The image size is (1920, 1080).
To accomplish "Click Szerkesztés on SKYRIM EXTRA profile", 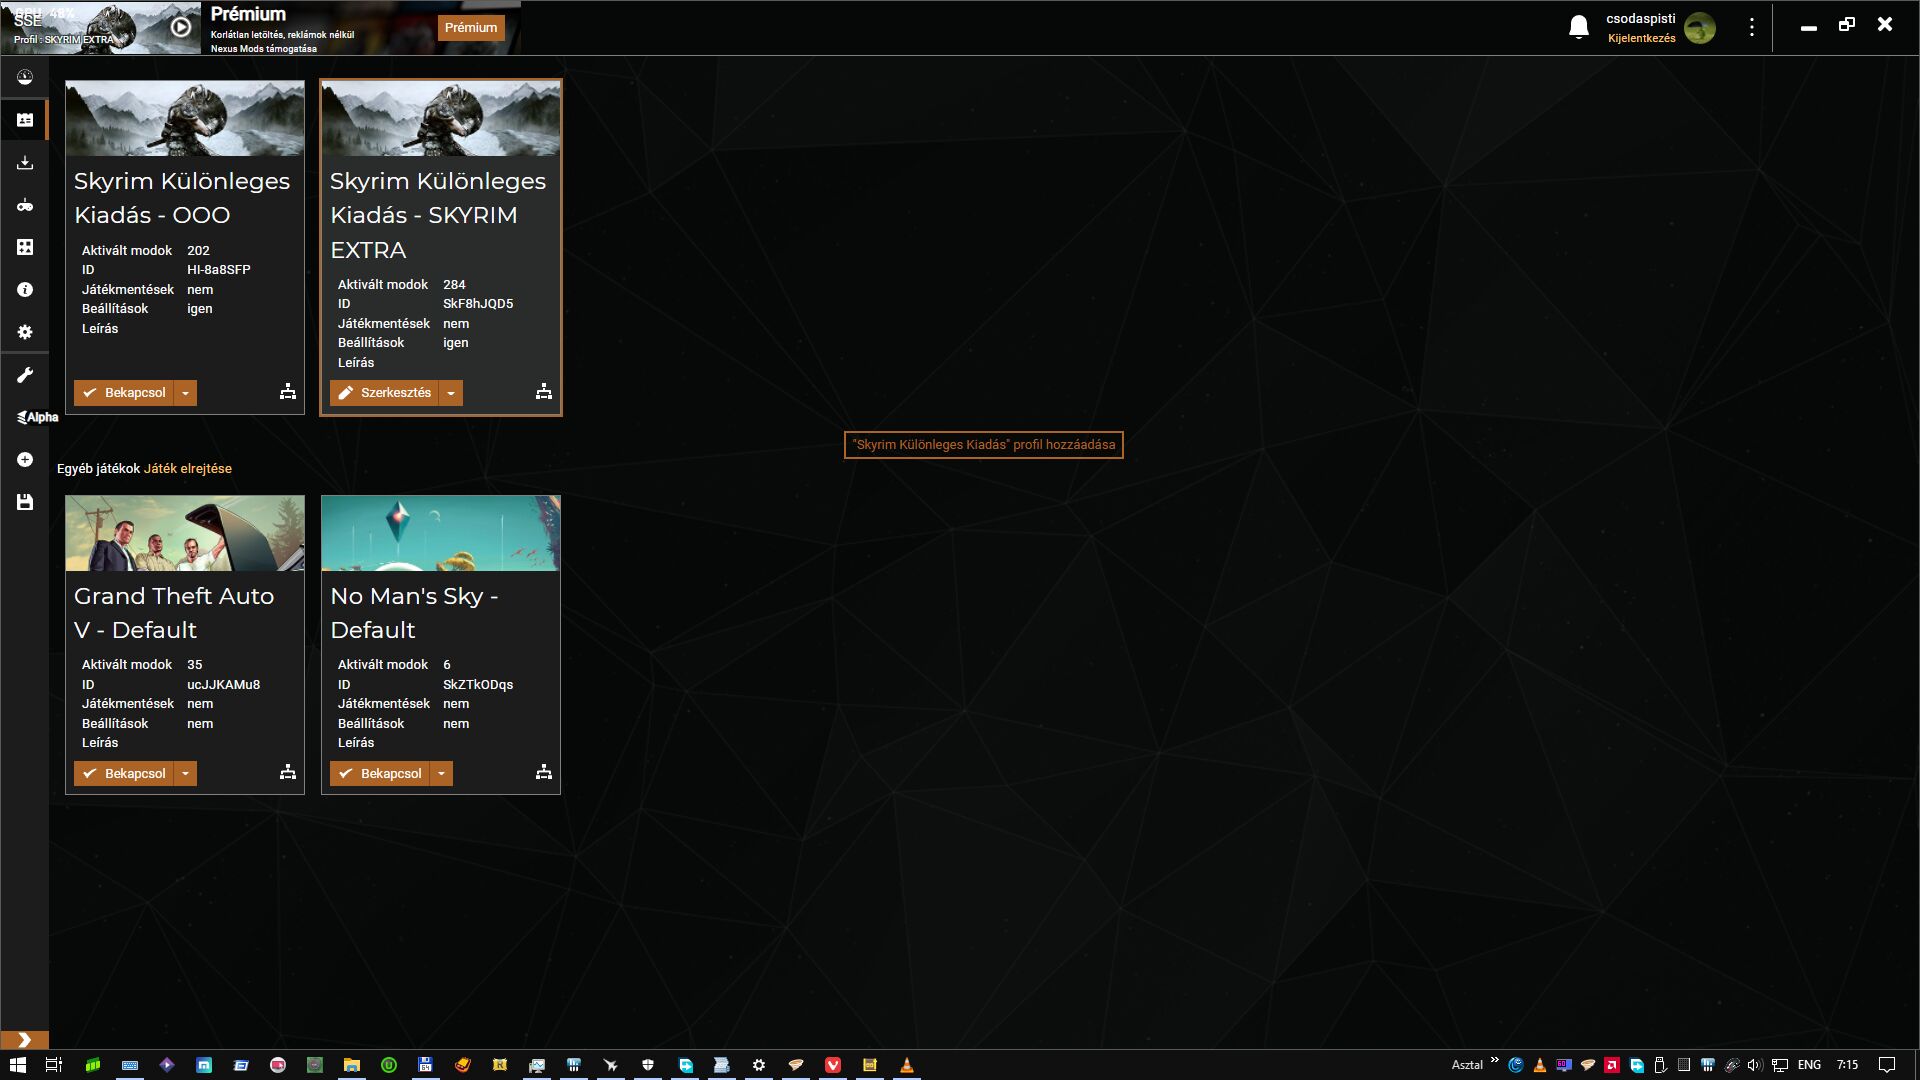I will coord(384,393).
